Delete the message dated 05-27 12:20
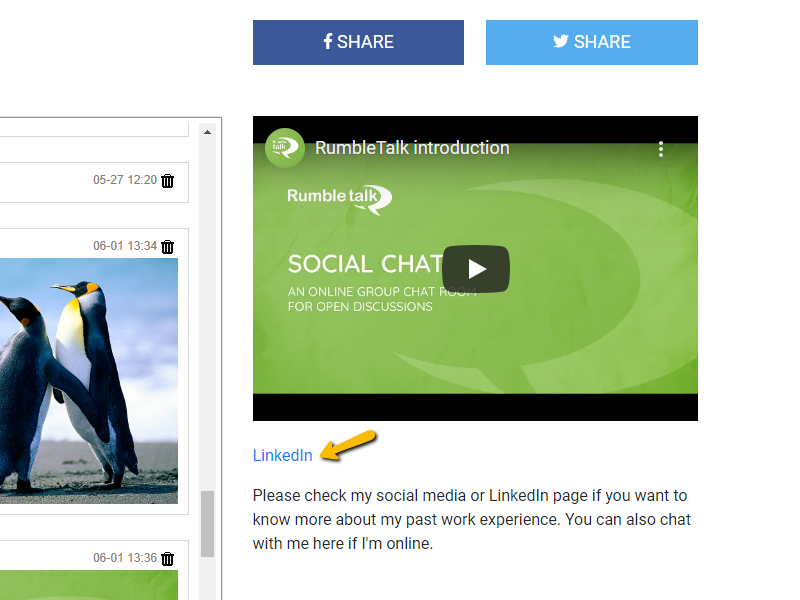Screen dimensions: 800x600 [168, 181]
